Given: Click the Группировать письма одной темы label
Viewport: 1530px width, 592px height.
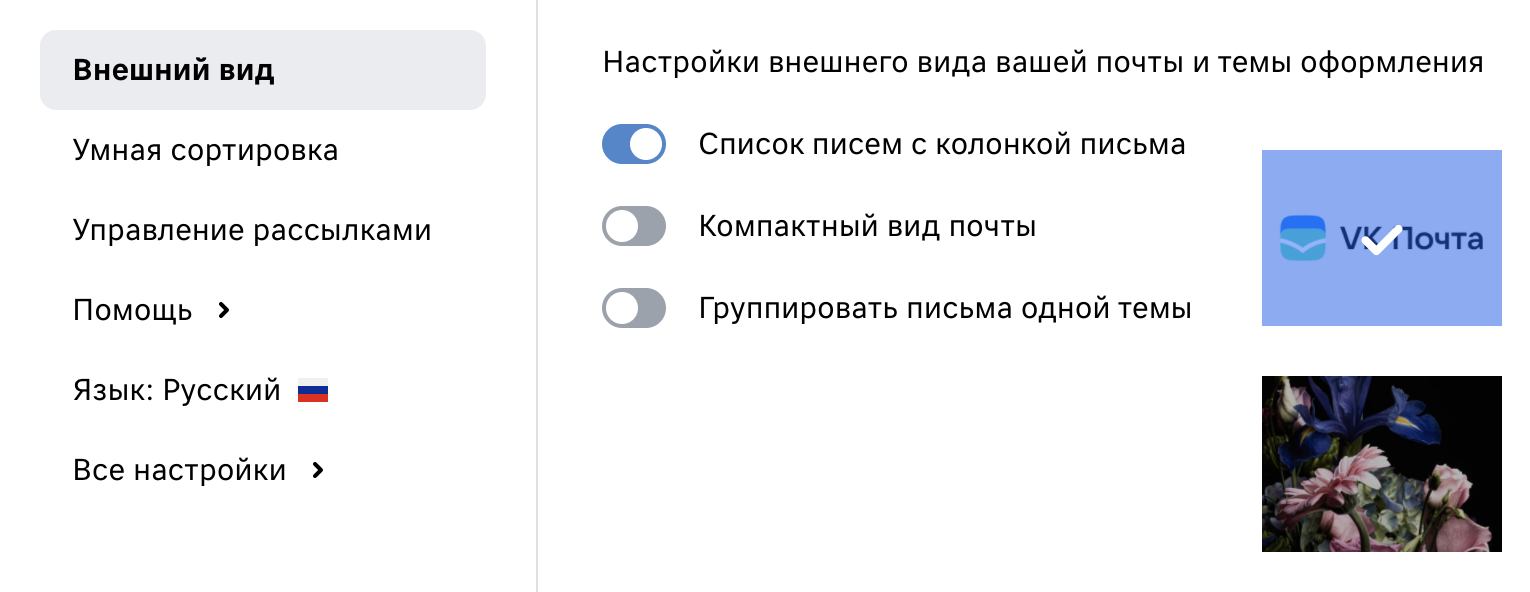Looking at the screenshot, I should click(x=945, y=308).
